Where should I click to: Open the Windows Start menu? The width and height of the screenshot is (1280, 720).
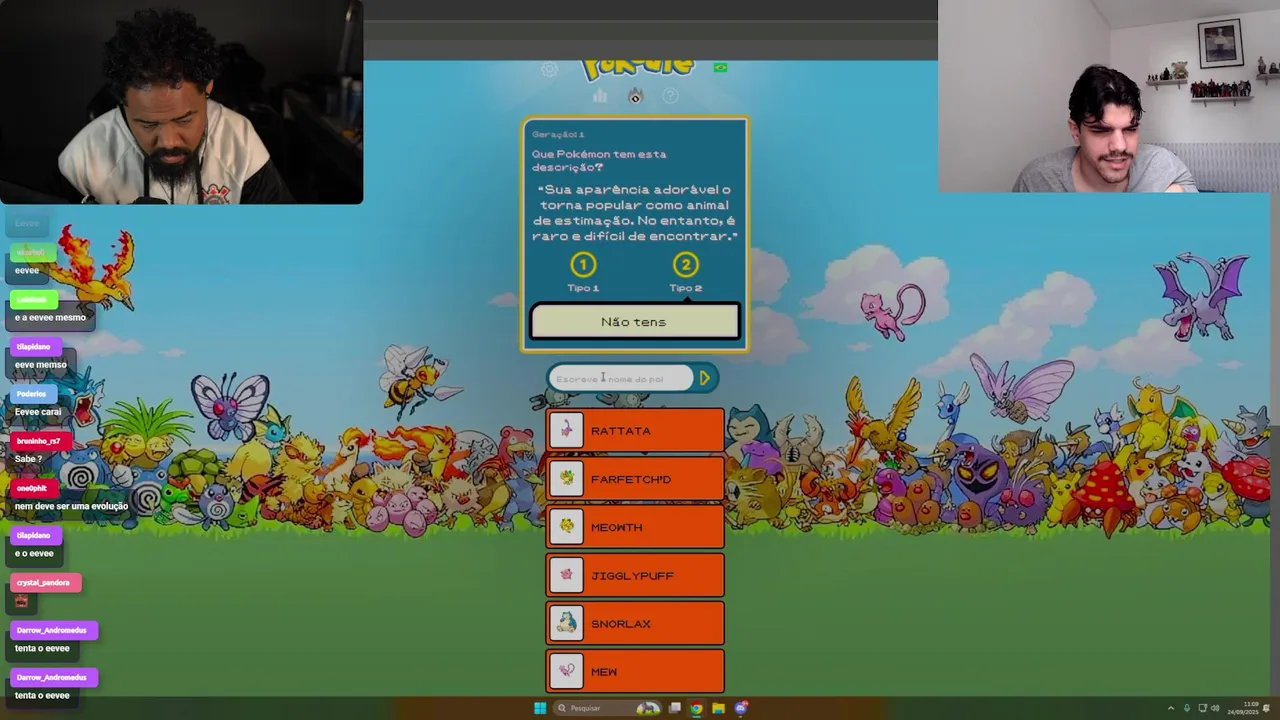[540, 708]
